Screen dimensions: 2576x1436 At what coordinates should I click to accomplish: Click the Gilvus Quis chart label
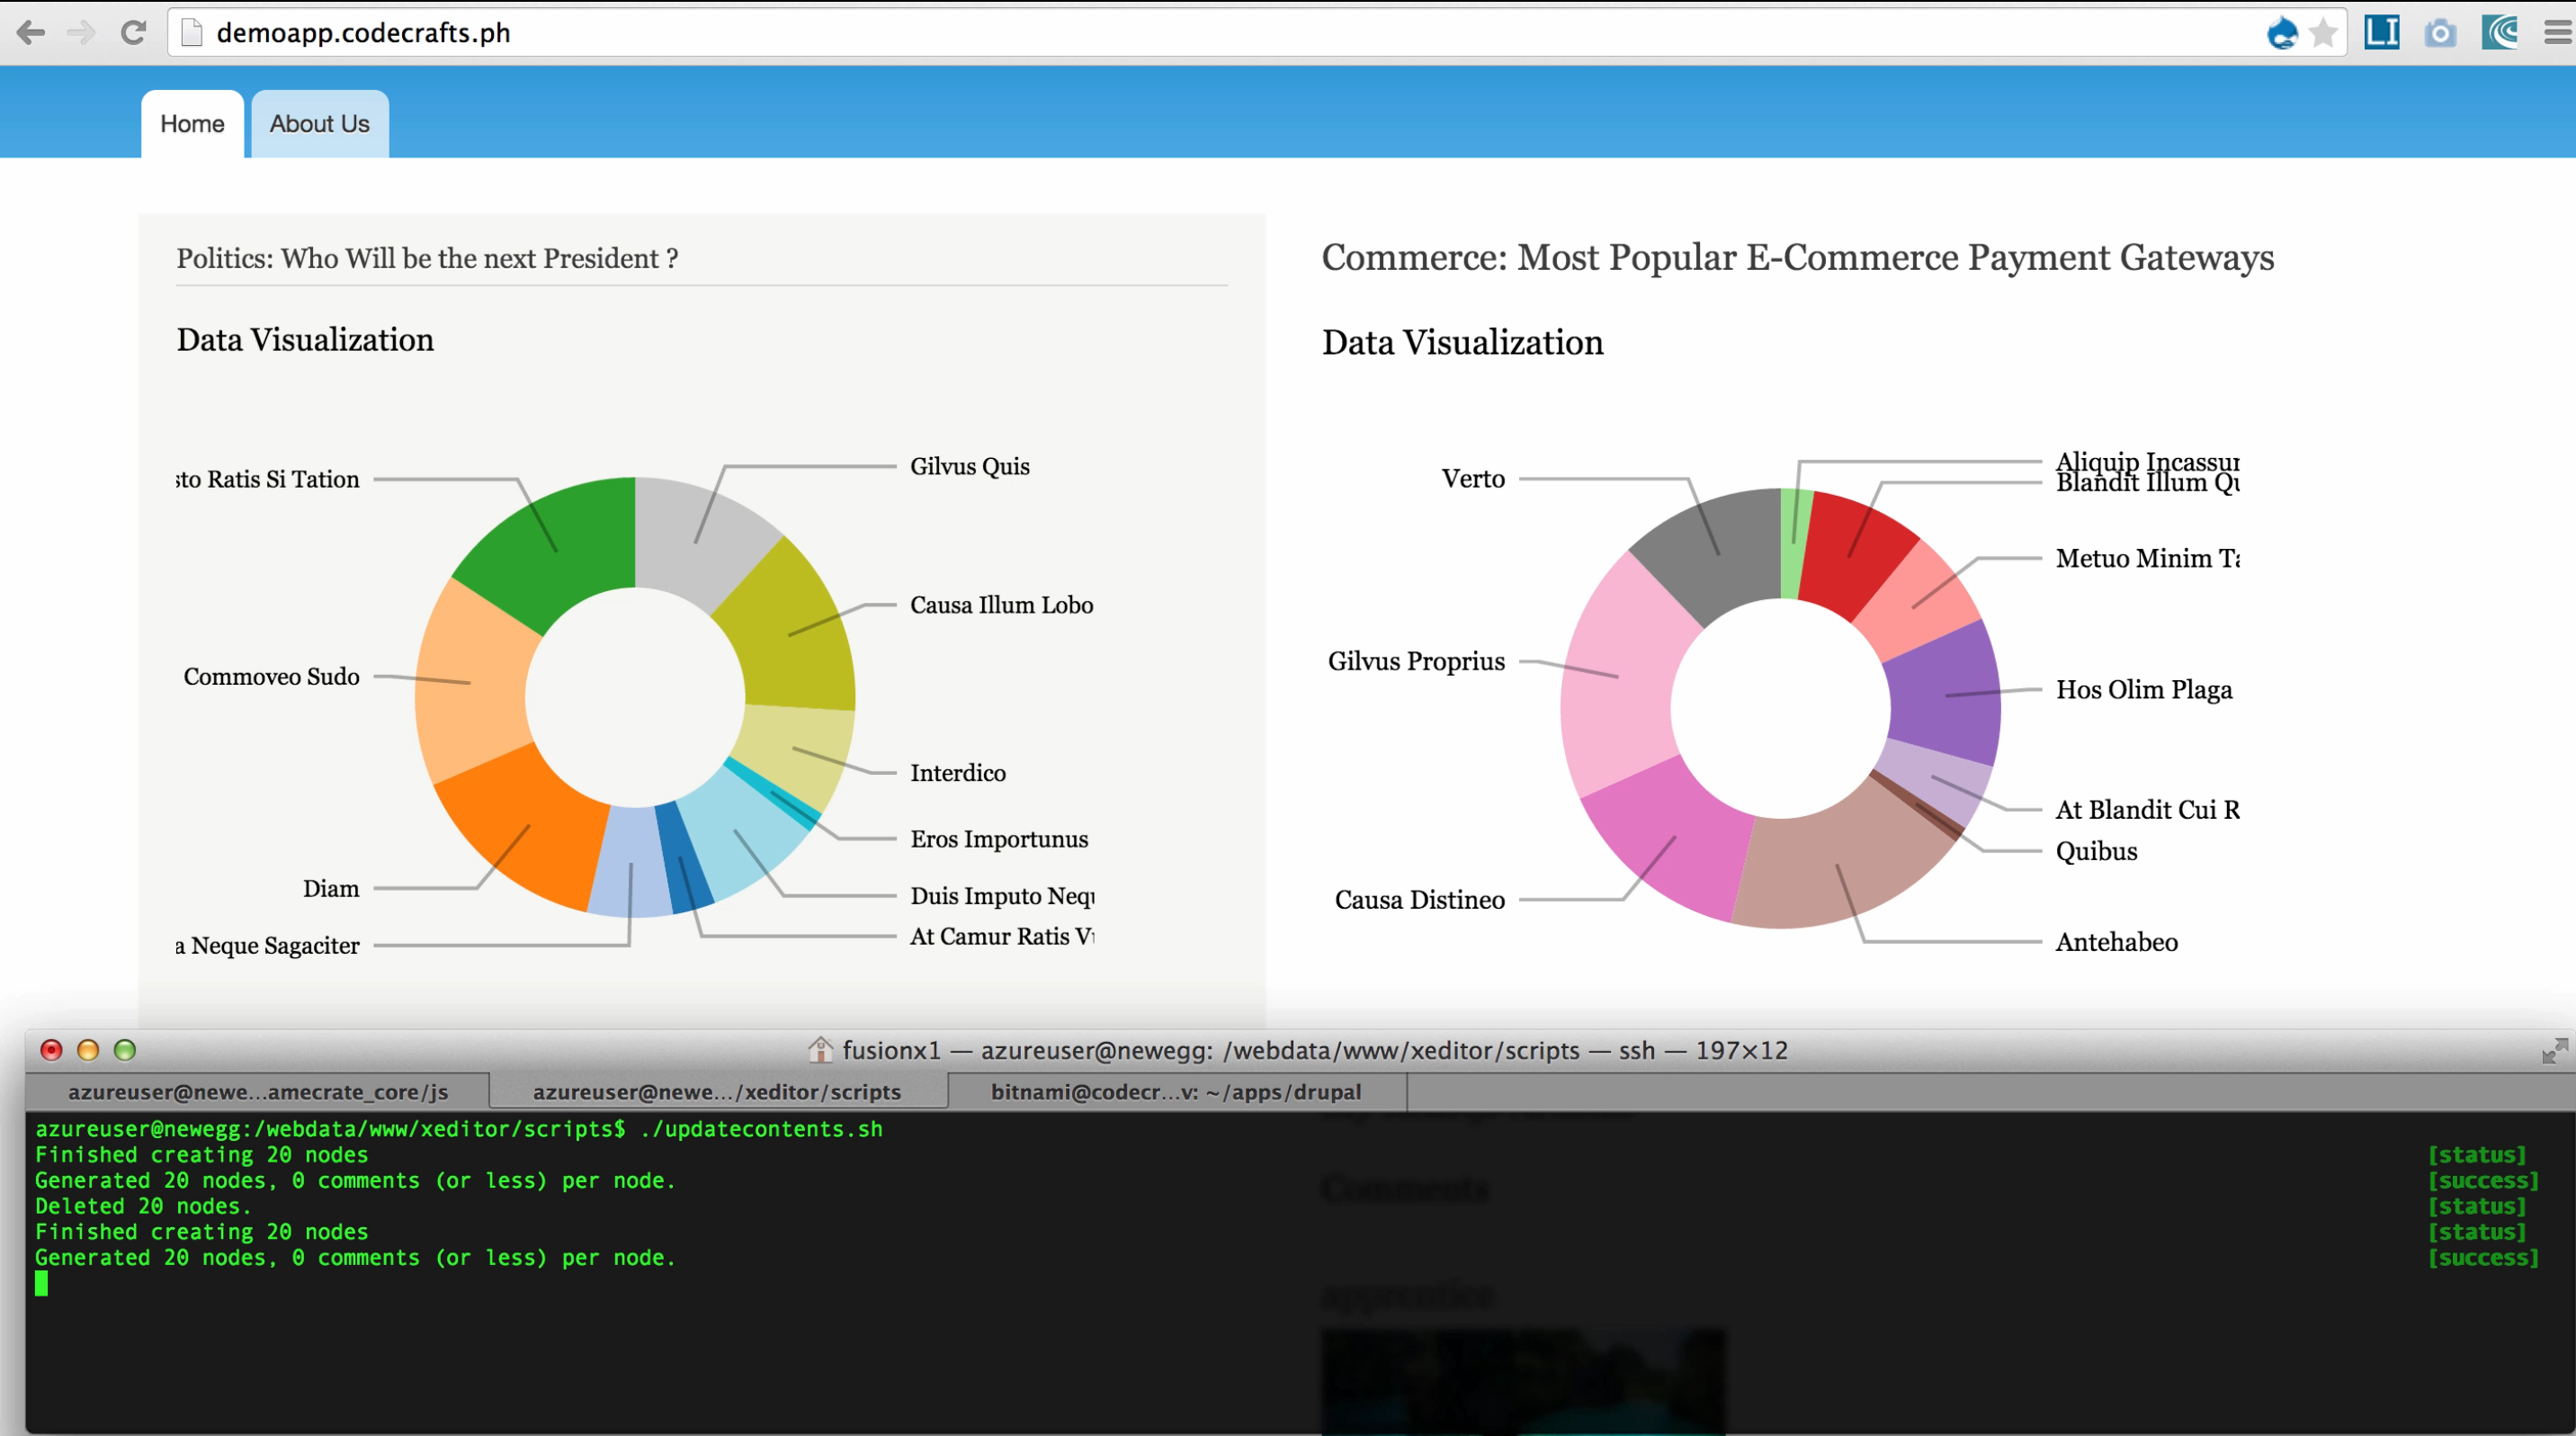(969, 466)
